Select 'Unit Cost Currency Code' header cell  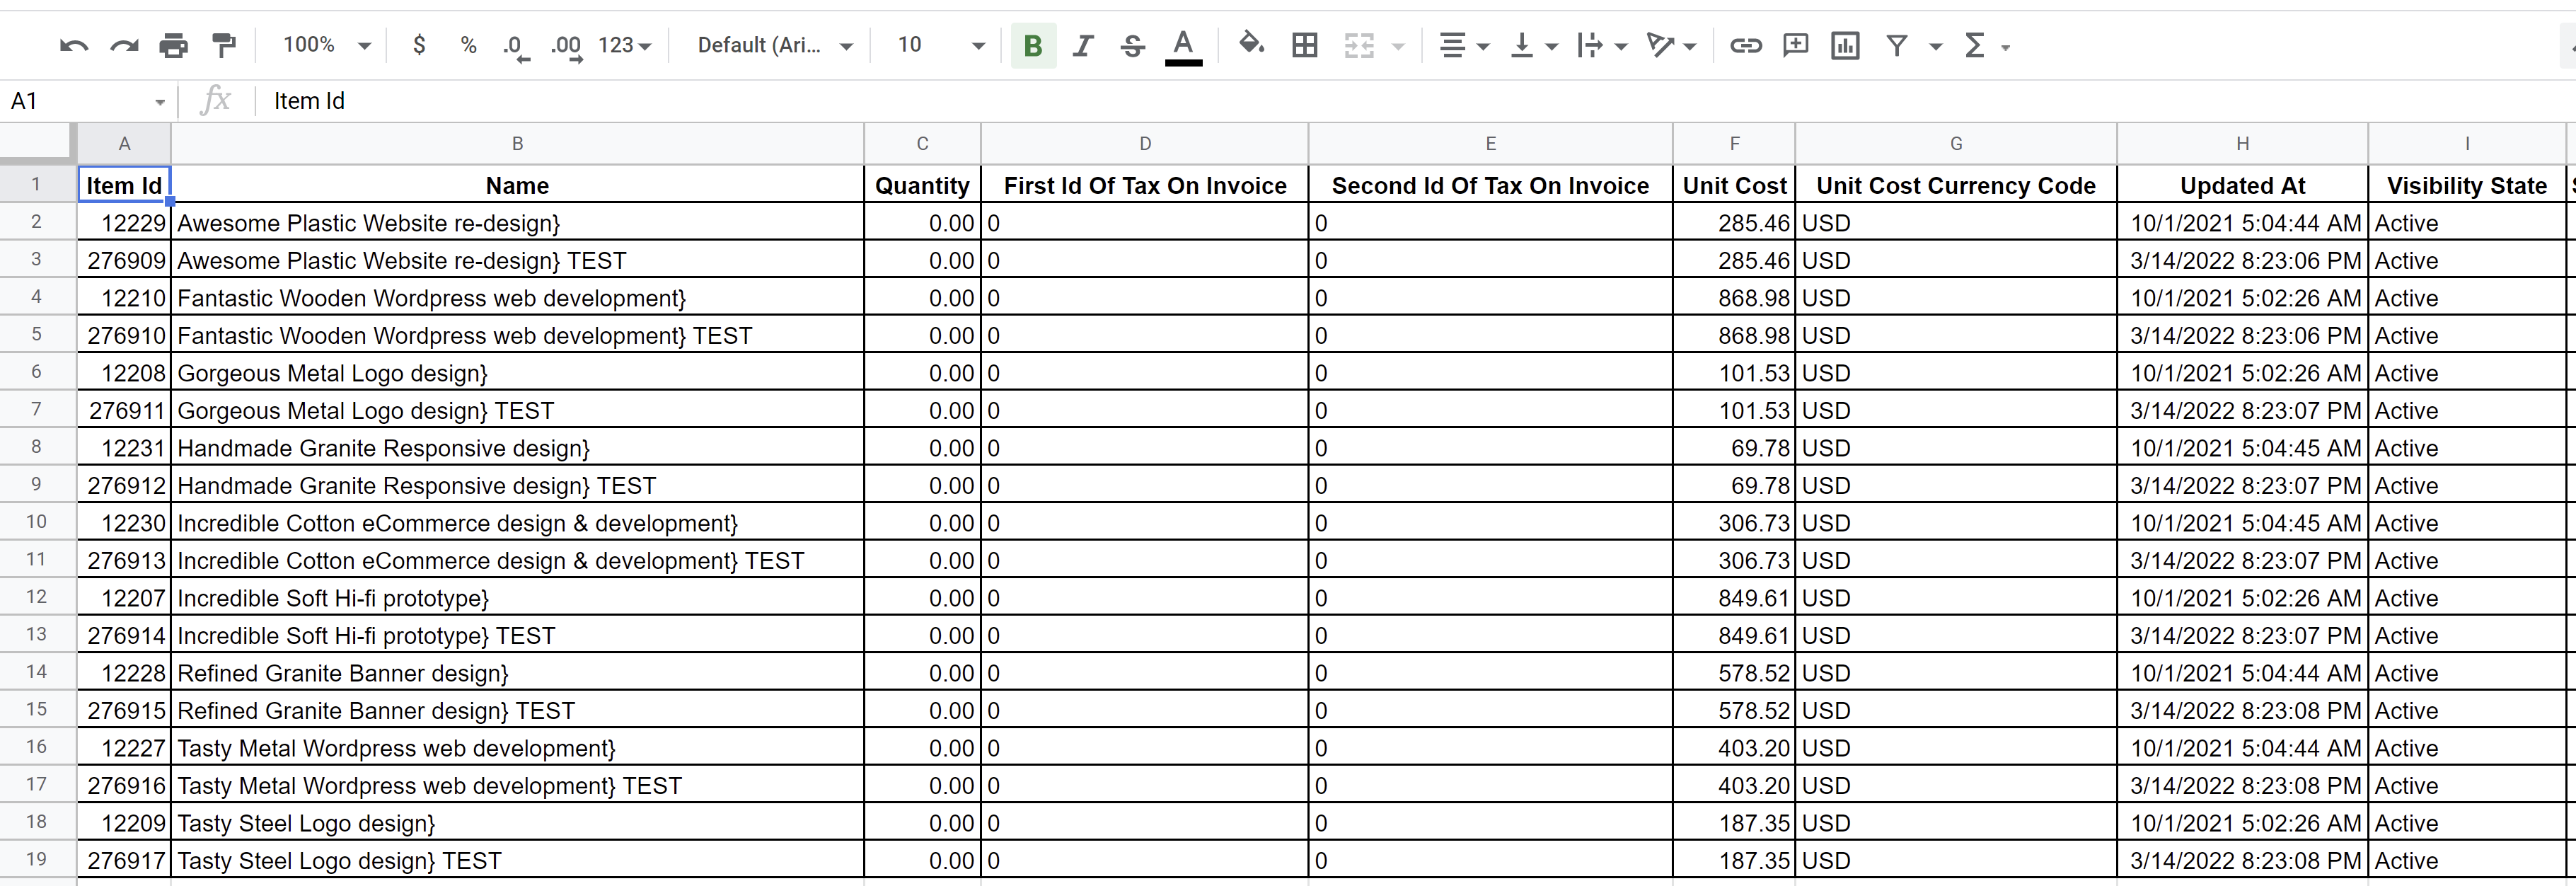point(1955,185)
